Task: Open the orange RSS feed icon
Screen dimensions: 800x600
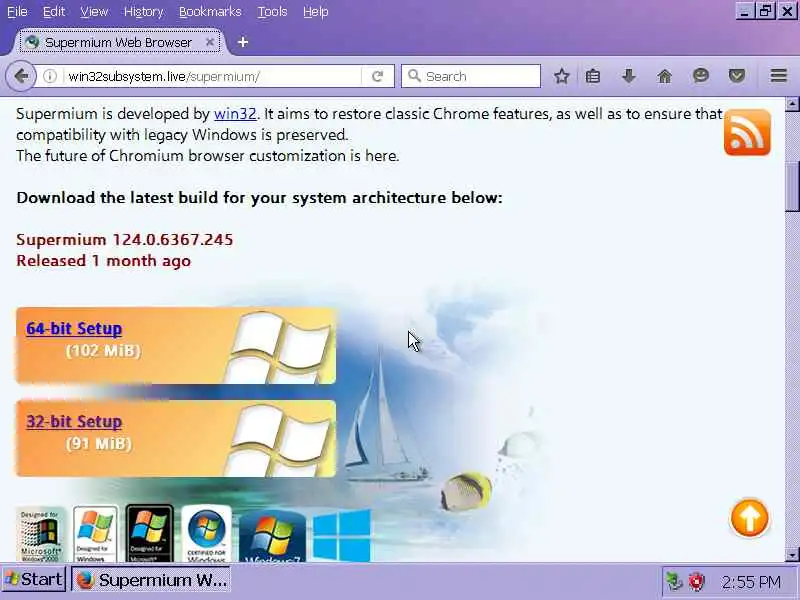Action: tap(747, 132)
